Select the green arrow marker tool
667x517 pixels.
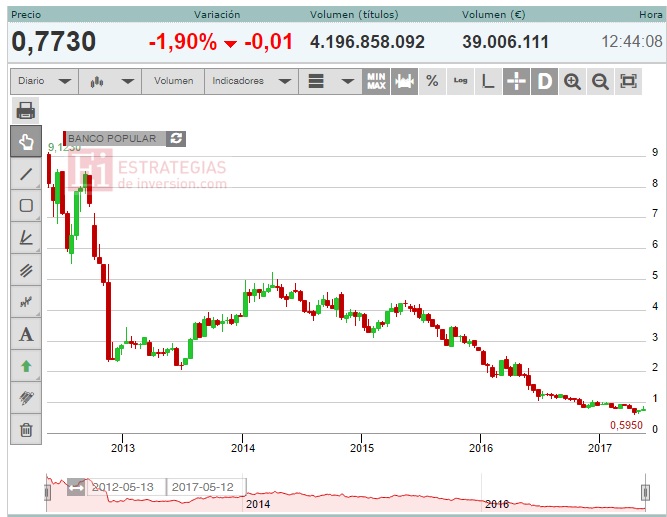click(x=26, y=366)
